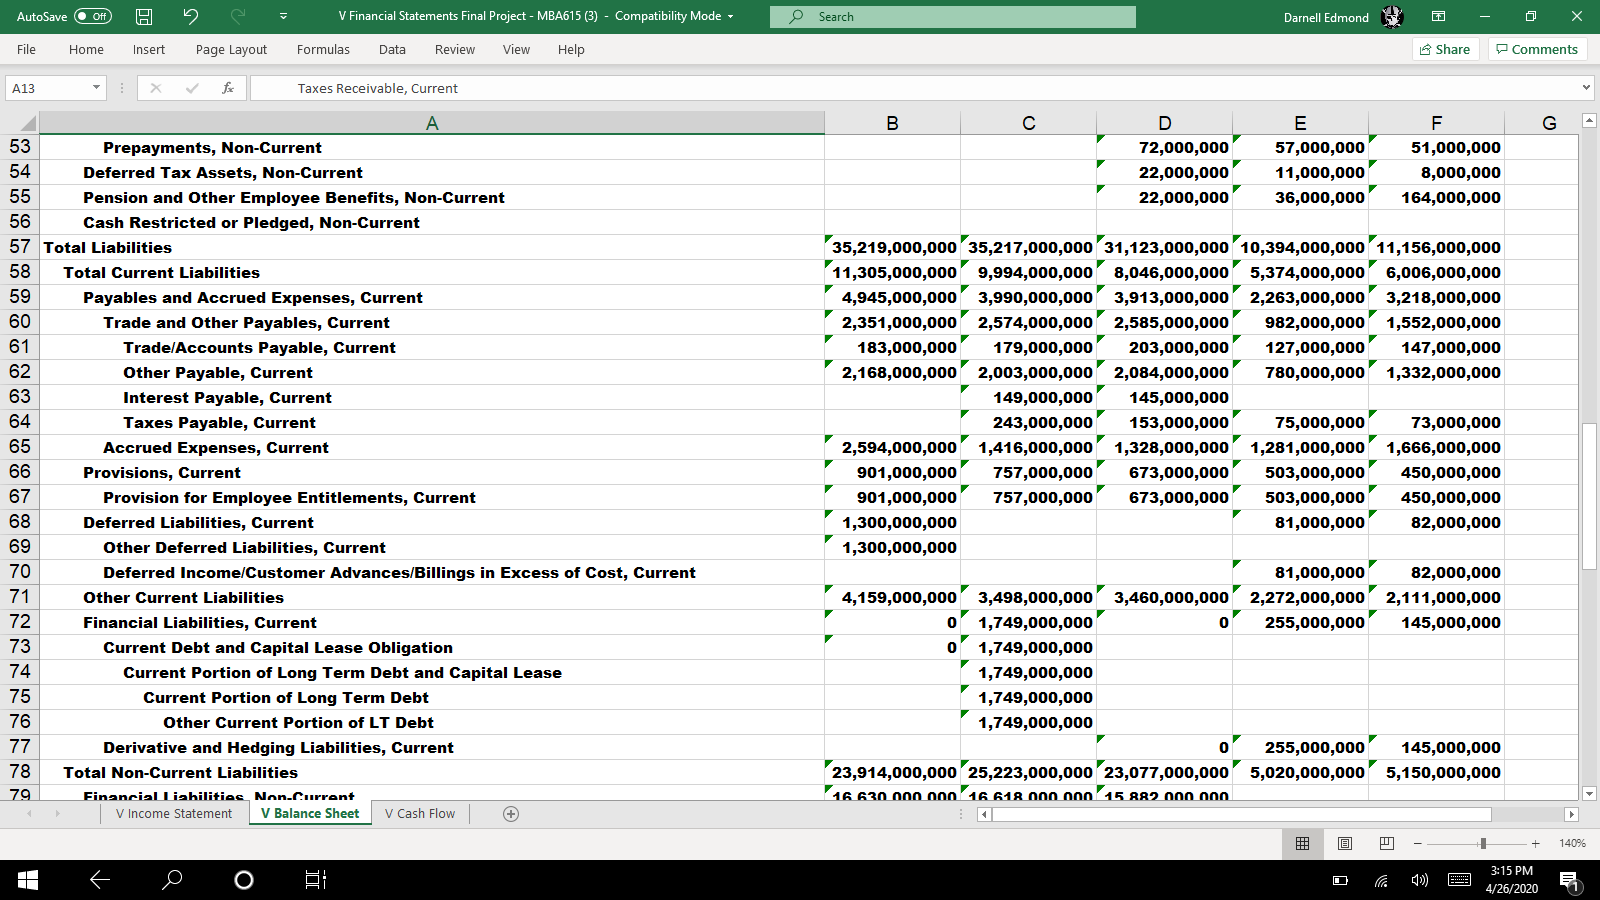The height and width of the screenshot is (900, 1600).
Task: Switch to Page Break Preview icon
Action: 1386,843
